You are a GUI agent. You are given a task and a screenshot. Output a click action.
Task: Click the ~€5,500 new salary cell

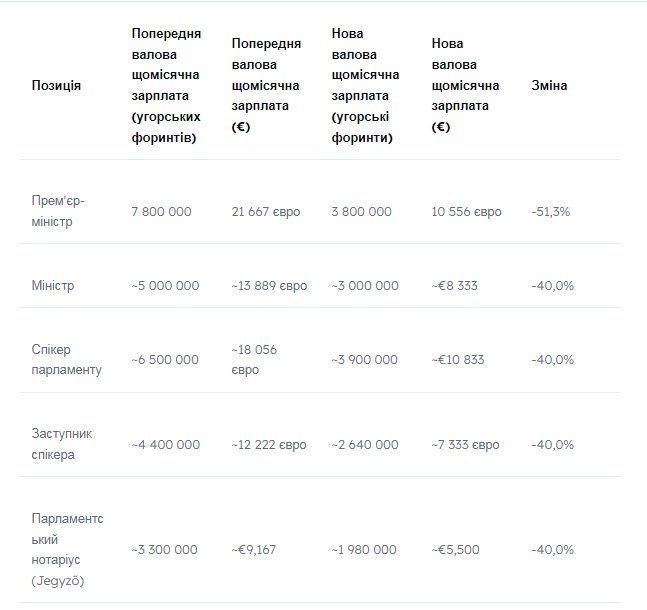click(456, 550)
